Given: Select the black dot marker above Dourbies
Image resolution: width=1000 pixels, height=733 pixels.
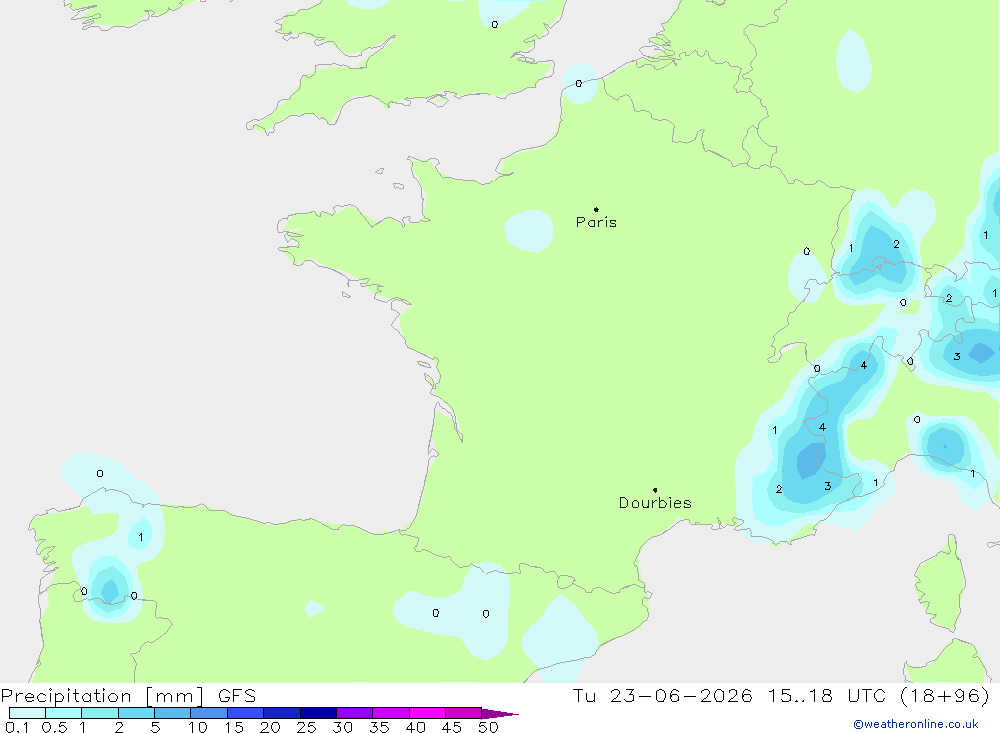Looking at the screenshot, I should 655,490.
